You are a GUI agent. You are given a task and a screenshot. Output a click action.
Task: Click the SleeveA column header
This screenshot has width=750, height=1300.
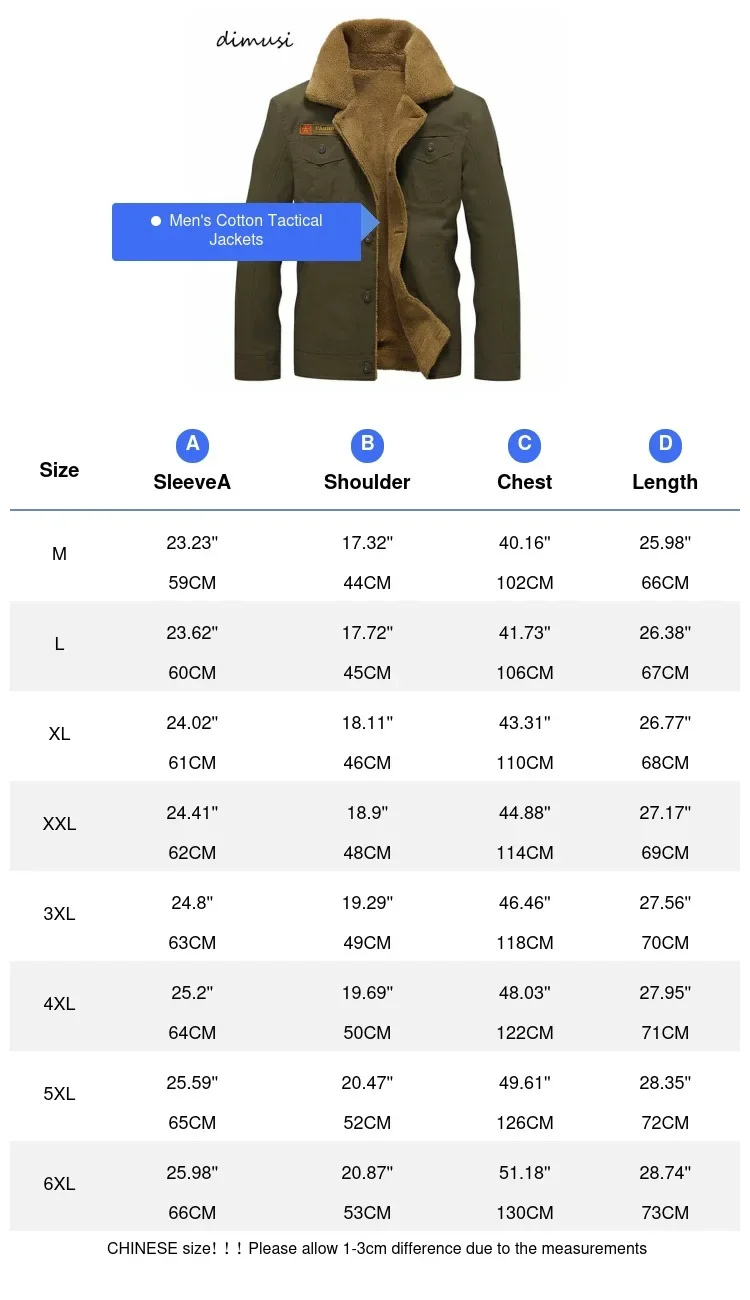(x=192, y=482)
